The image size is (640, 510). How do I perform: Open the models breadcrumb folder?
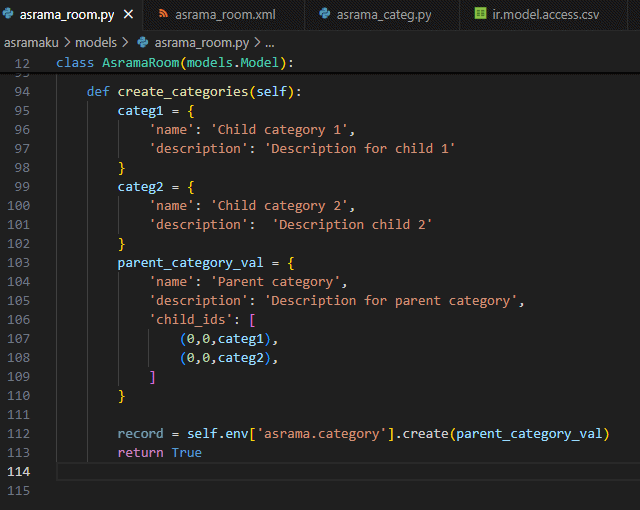point(96,42)
